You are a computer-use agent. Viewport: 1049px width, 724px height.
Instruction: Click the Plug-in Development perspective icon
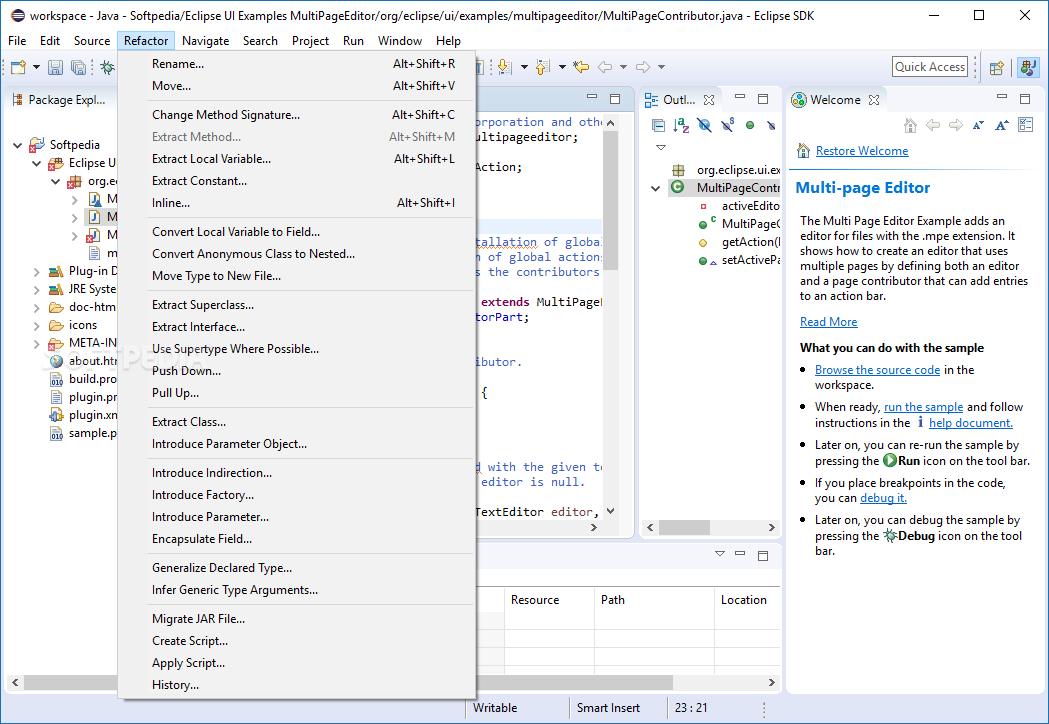(x=1028, y=67)
